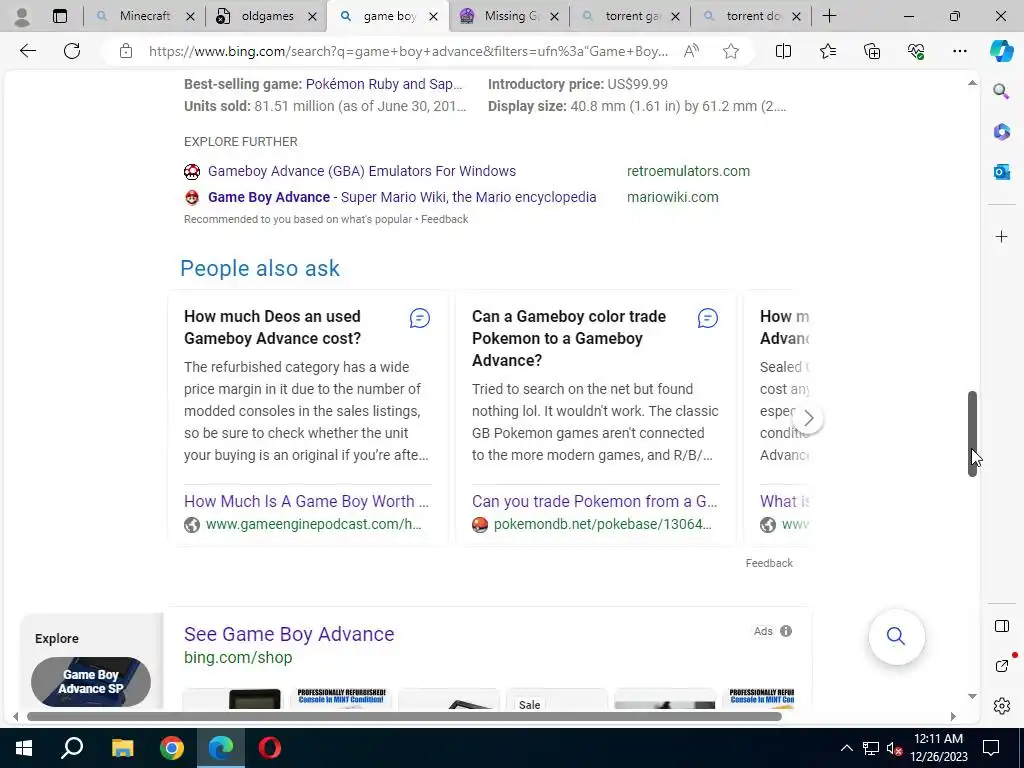Show hidden system tray icons chevron

[846, 748]
